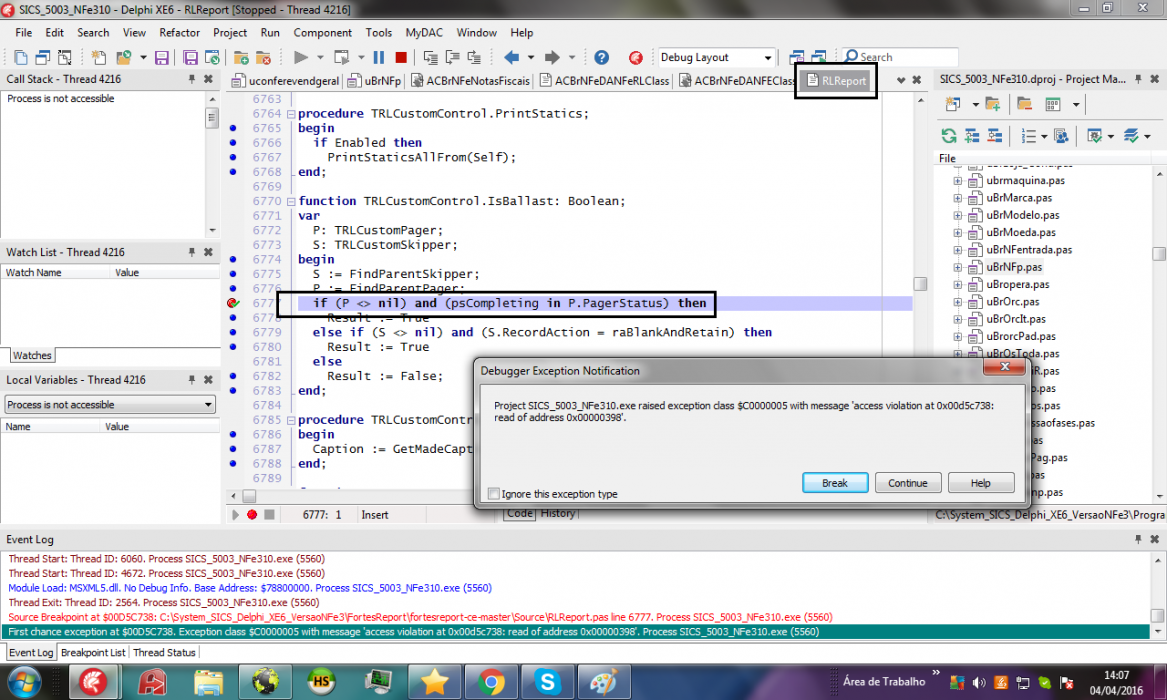Expand the uBrOrc.pas tree node
Viewport: 1167px width, 700px height.
coord(958,302)
